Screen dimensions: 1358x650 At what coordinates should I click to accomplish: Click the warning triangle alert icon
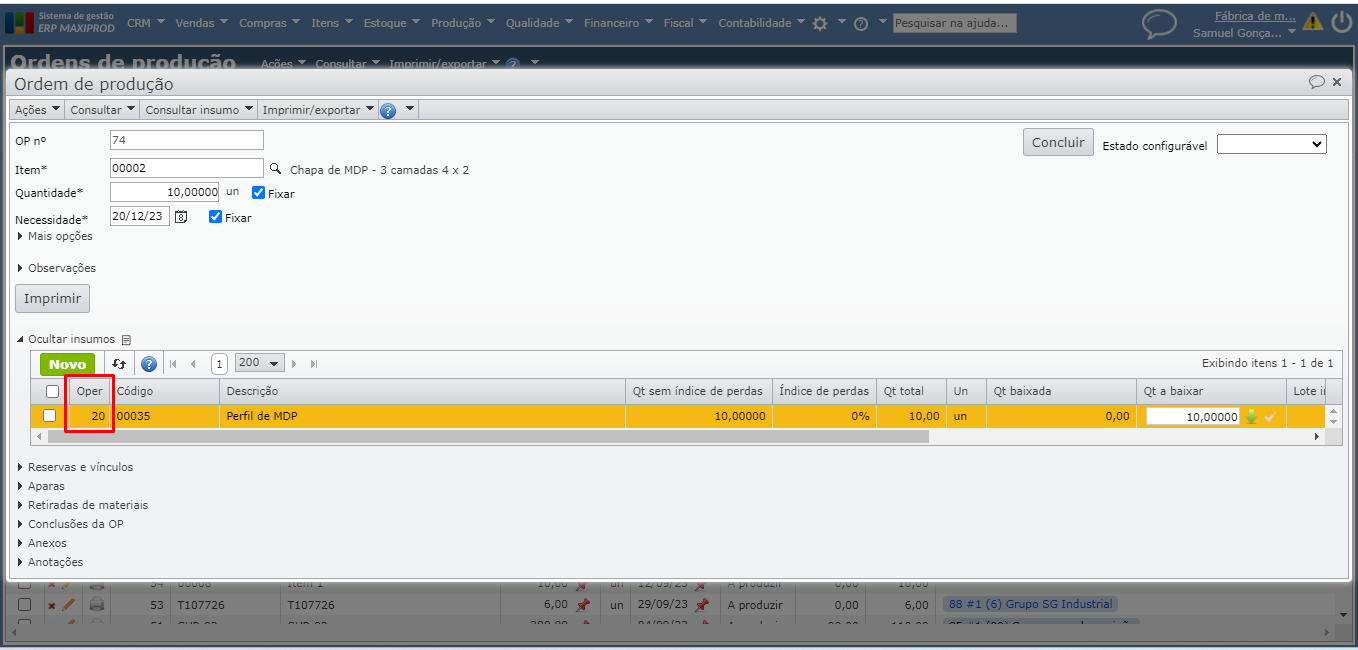point(1313,22)
